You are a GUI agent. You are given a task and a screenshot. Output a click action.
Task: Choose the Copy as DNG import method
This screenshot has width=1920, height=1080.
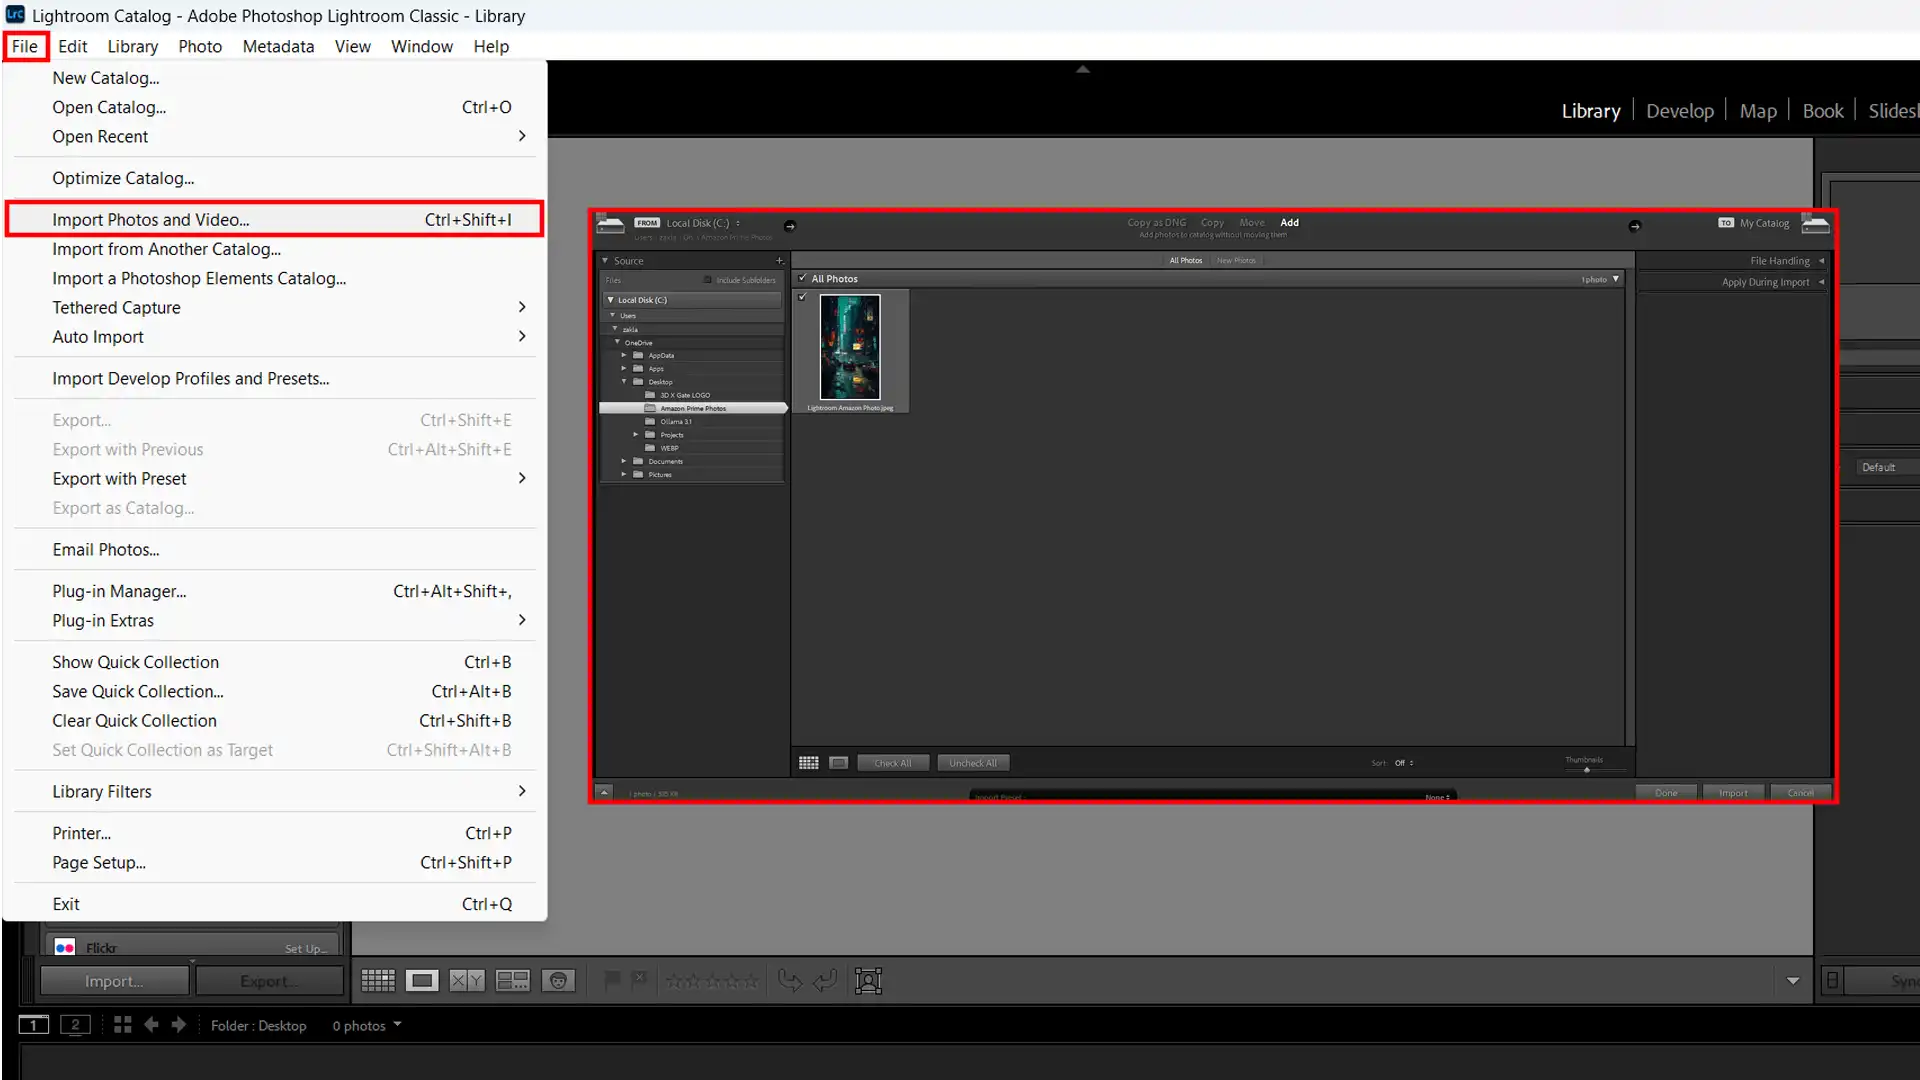click(1157, 223)
